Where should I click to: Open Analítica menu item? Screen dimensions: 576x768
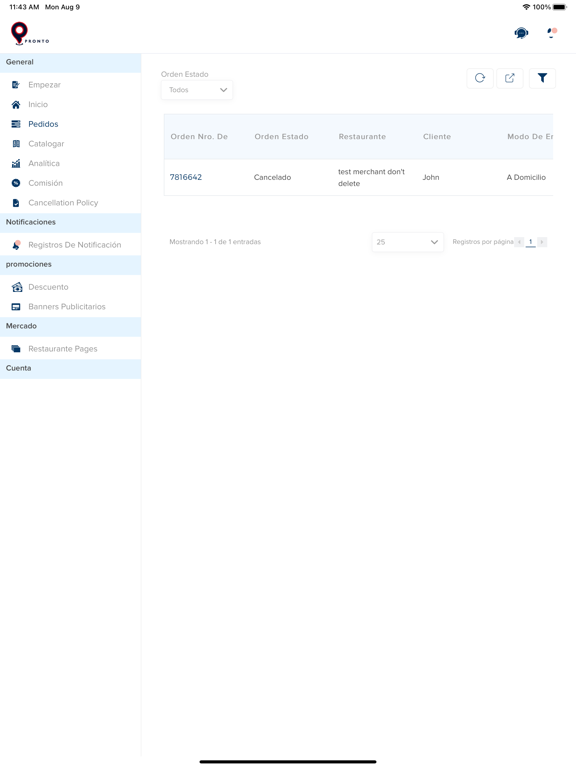44,163
